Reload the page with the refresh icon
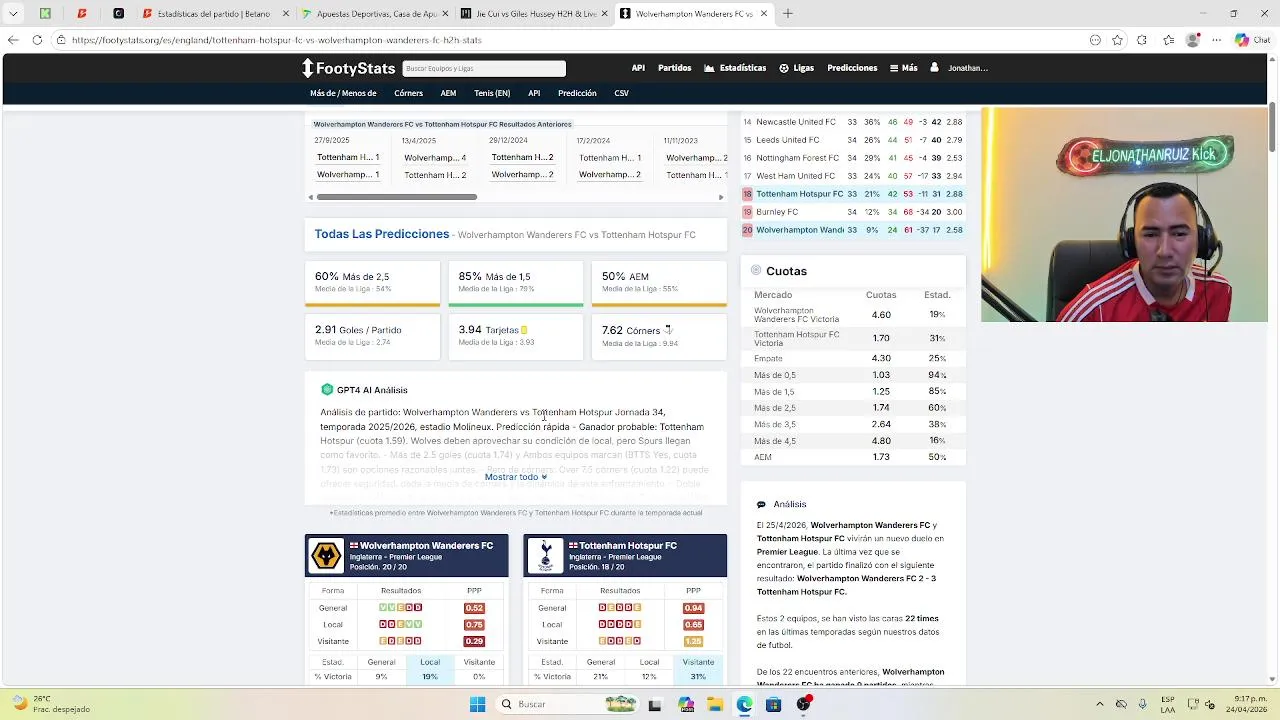 pos(37,40)
